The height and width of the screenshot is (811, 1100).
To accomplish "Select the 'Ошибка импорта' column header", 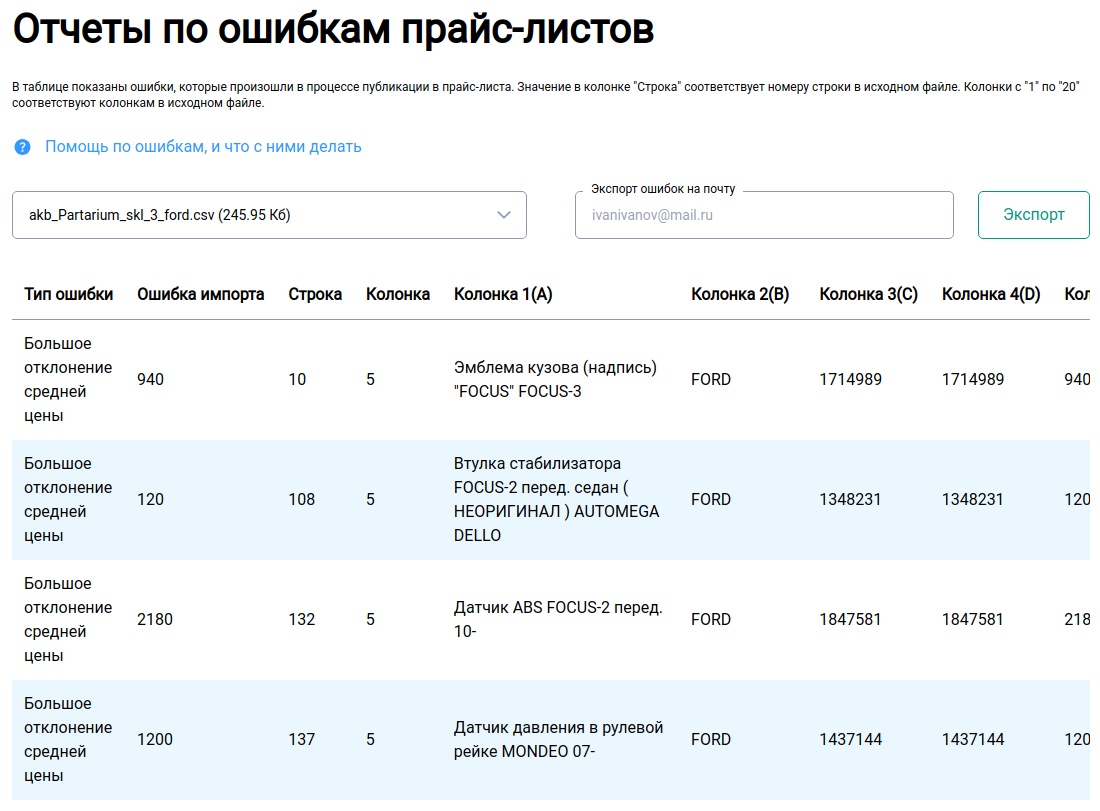I will [x=200, y=294].
